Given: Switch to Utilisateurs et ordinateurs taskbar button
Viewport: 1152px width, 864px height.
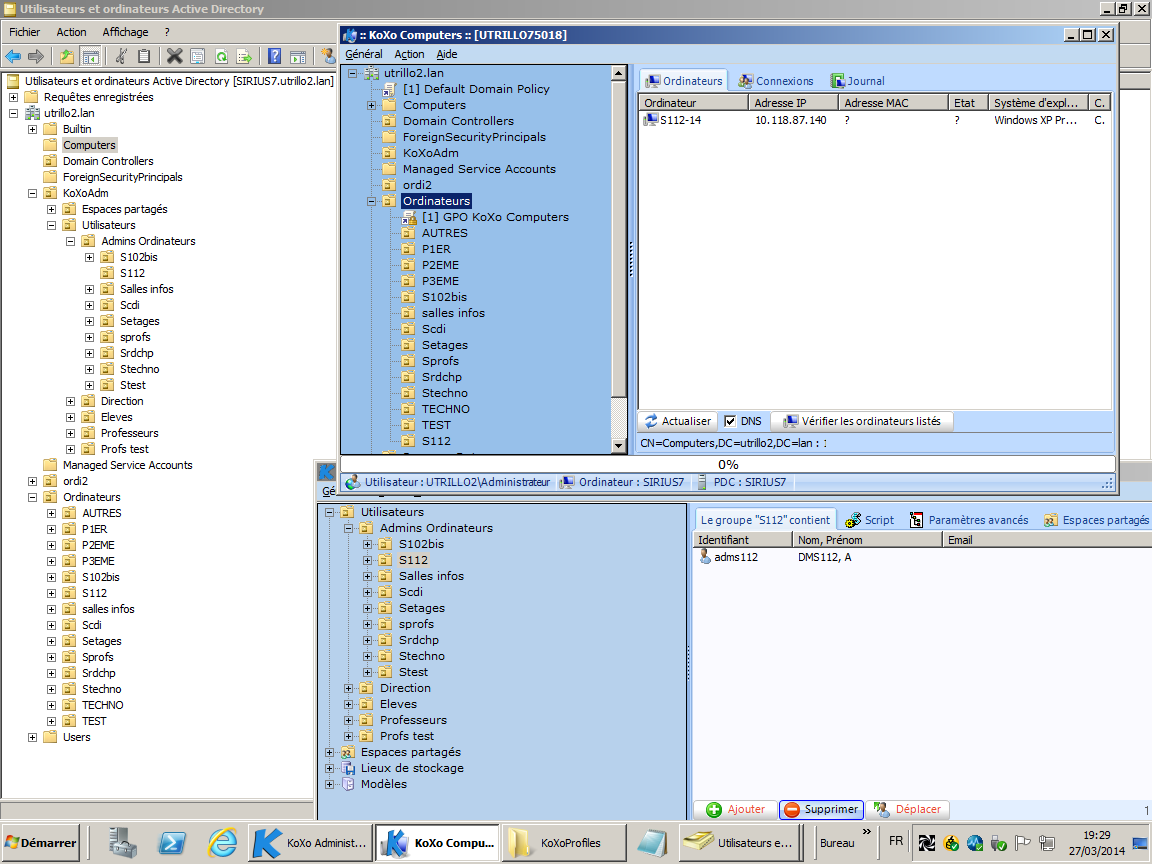Looking at the screenshot, I should point(742,843).
